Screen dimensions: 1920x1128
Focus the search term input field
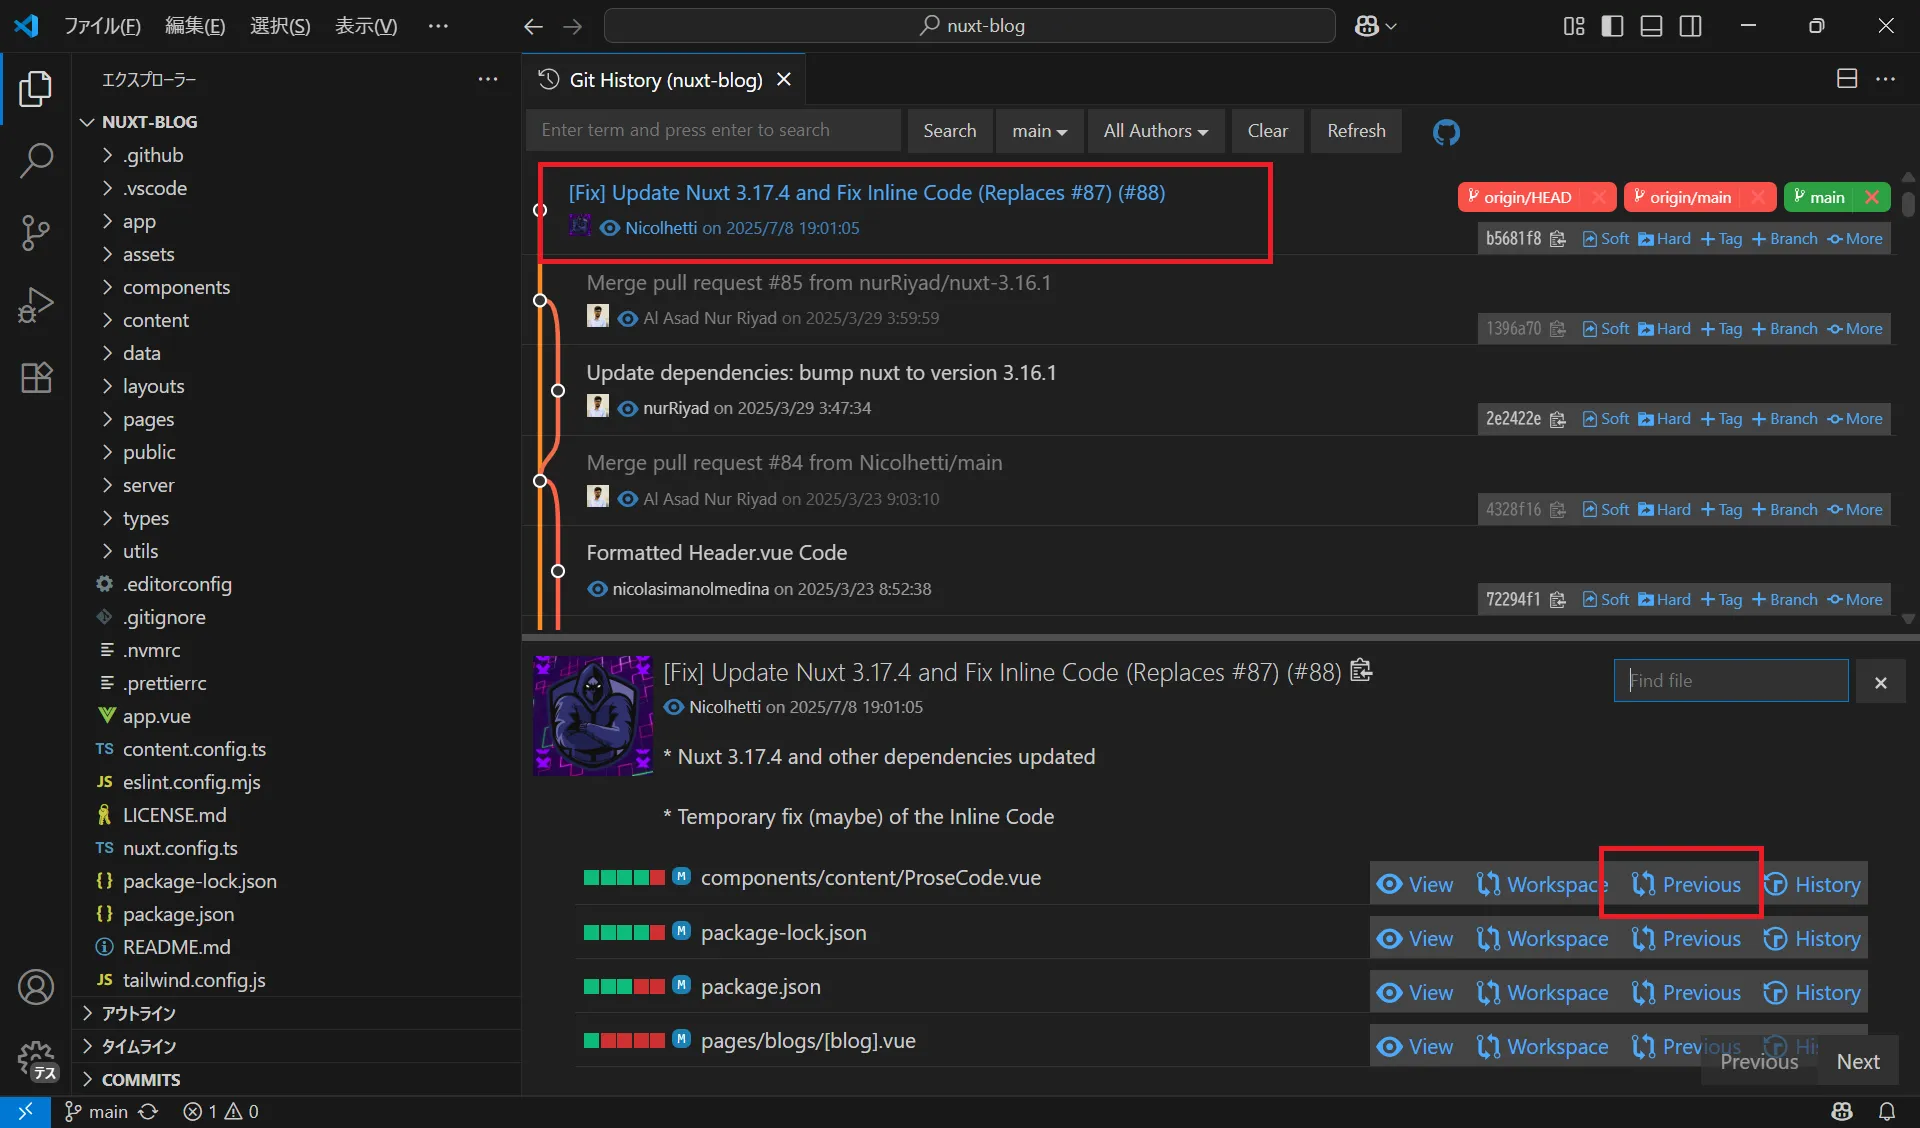pyautogui.click(x=714, y=130)
